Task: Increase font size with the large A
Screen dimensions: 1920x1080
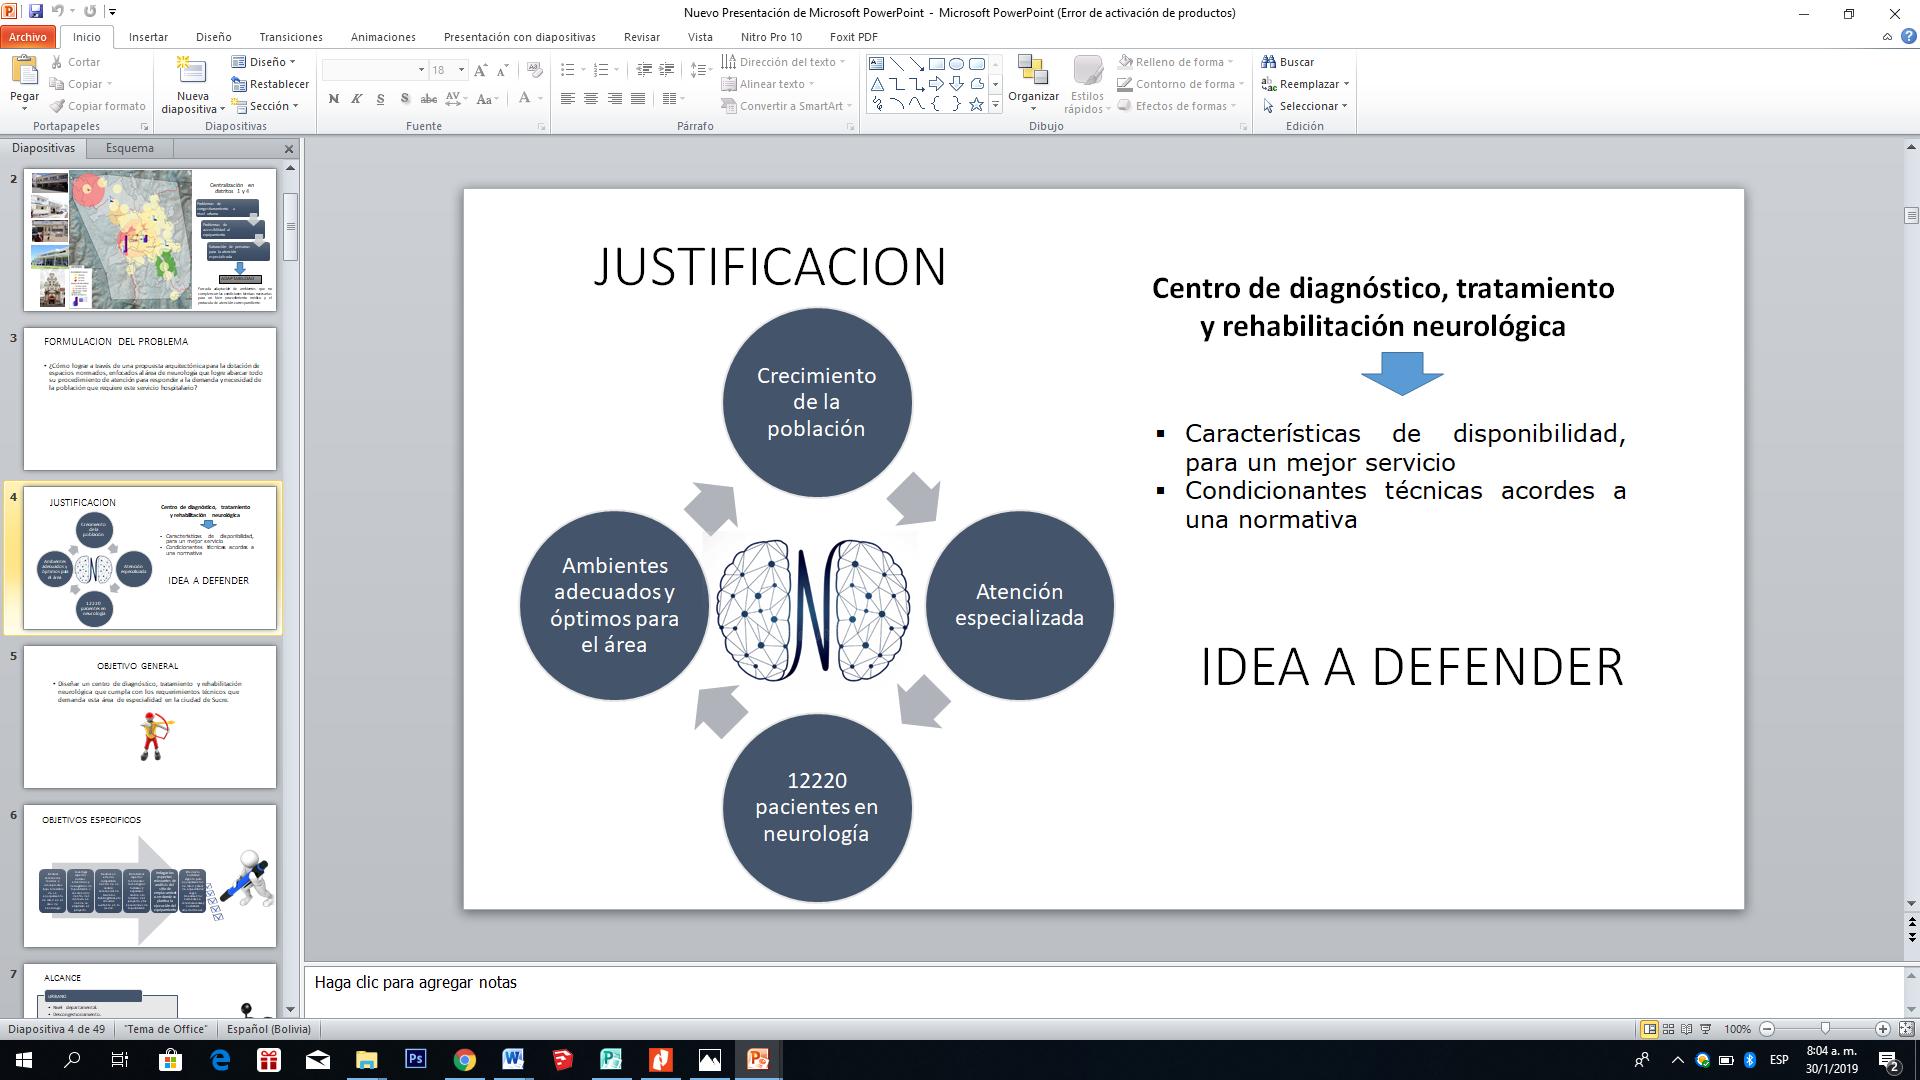Action: point(481,69)
